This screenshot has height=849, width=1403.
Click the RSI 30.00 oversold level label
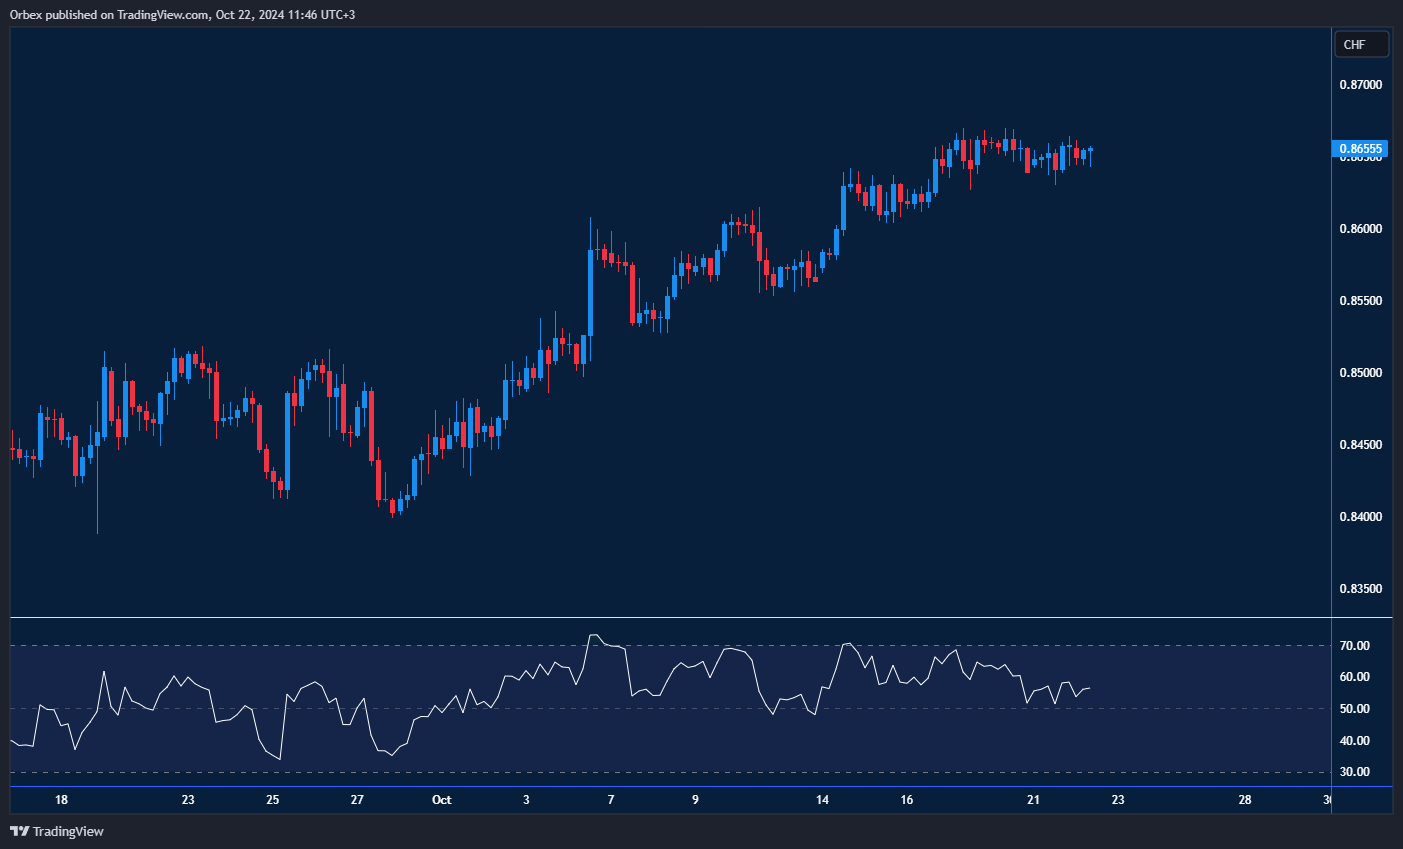[x=1355, y=772]
